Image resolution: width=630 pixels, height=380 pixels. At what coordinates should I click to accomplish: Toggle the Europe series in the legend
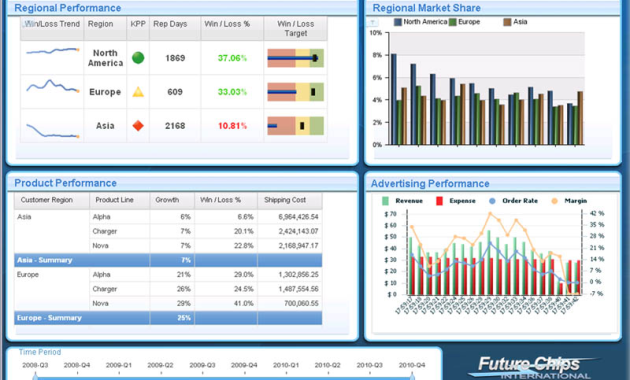click(464, 22)
